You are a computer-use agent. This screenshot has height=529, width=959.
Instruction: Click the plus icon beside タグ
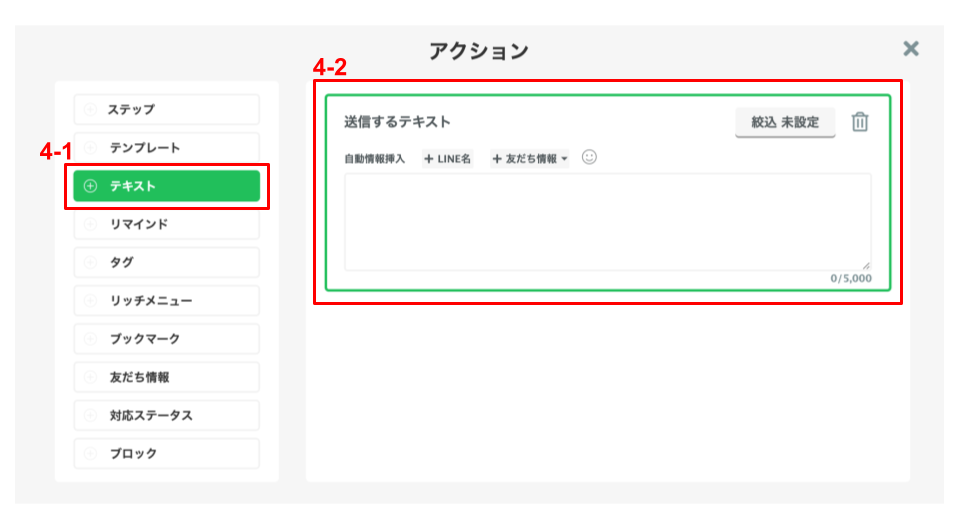[x=91, y=262]
